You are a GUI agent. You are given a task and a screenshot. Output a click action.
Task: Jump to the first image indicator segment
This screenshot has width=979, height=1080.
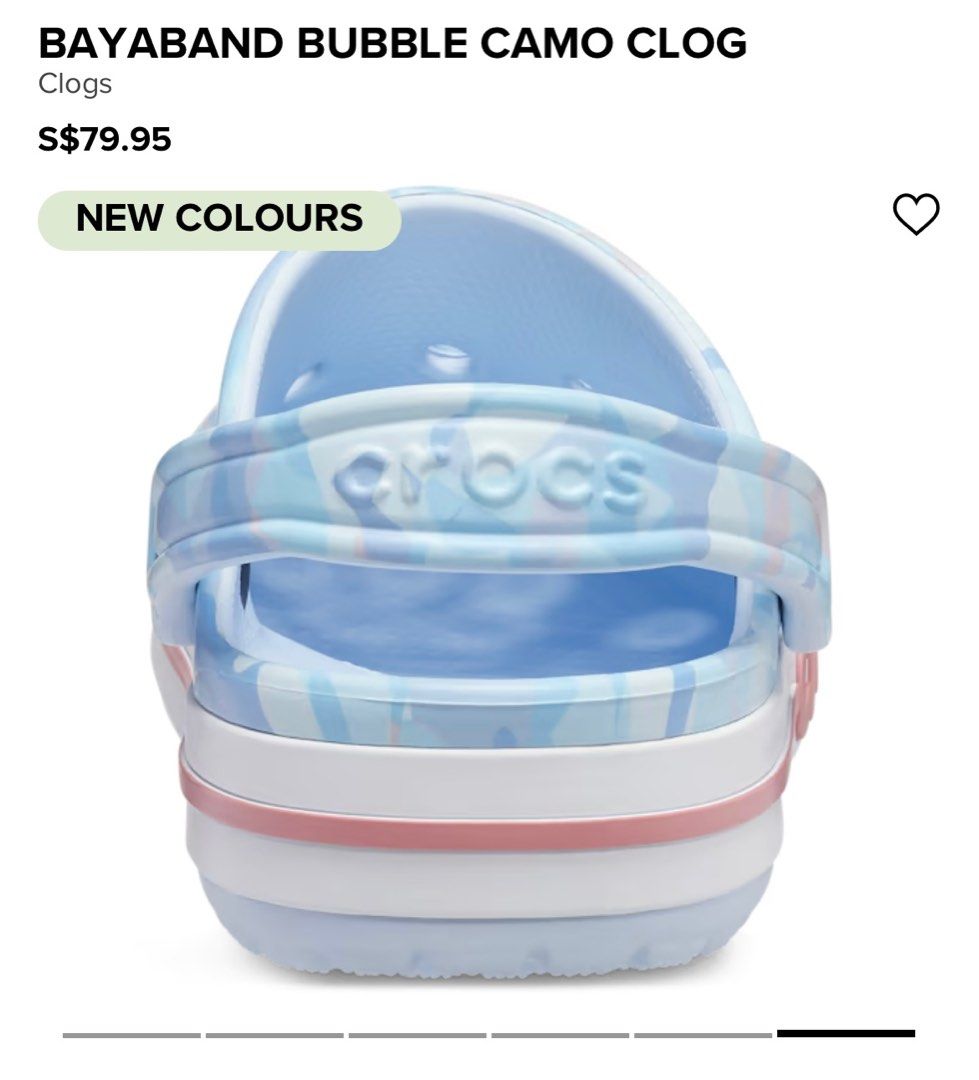(x=132, y=1035)
